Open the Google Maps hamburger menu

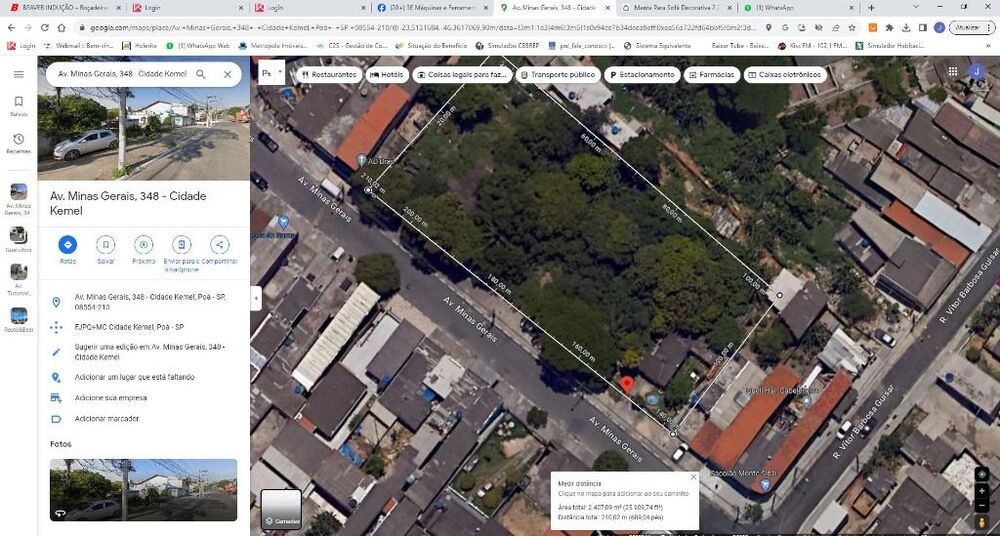pyautogui.click(x=18, y=74)
